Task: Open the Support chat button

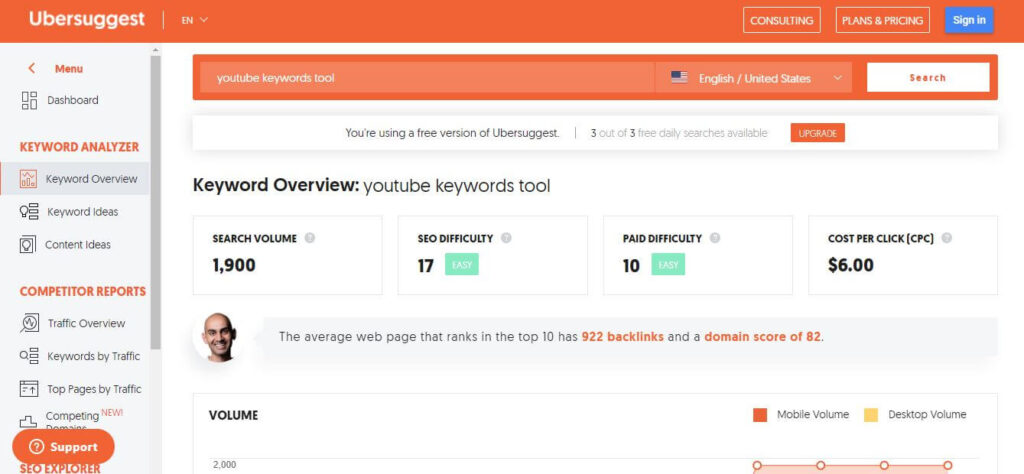Action: click(63, 447)
